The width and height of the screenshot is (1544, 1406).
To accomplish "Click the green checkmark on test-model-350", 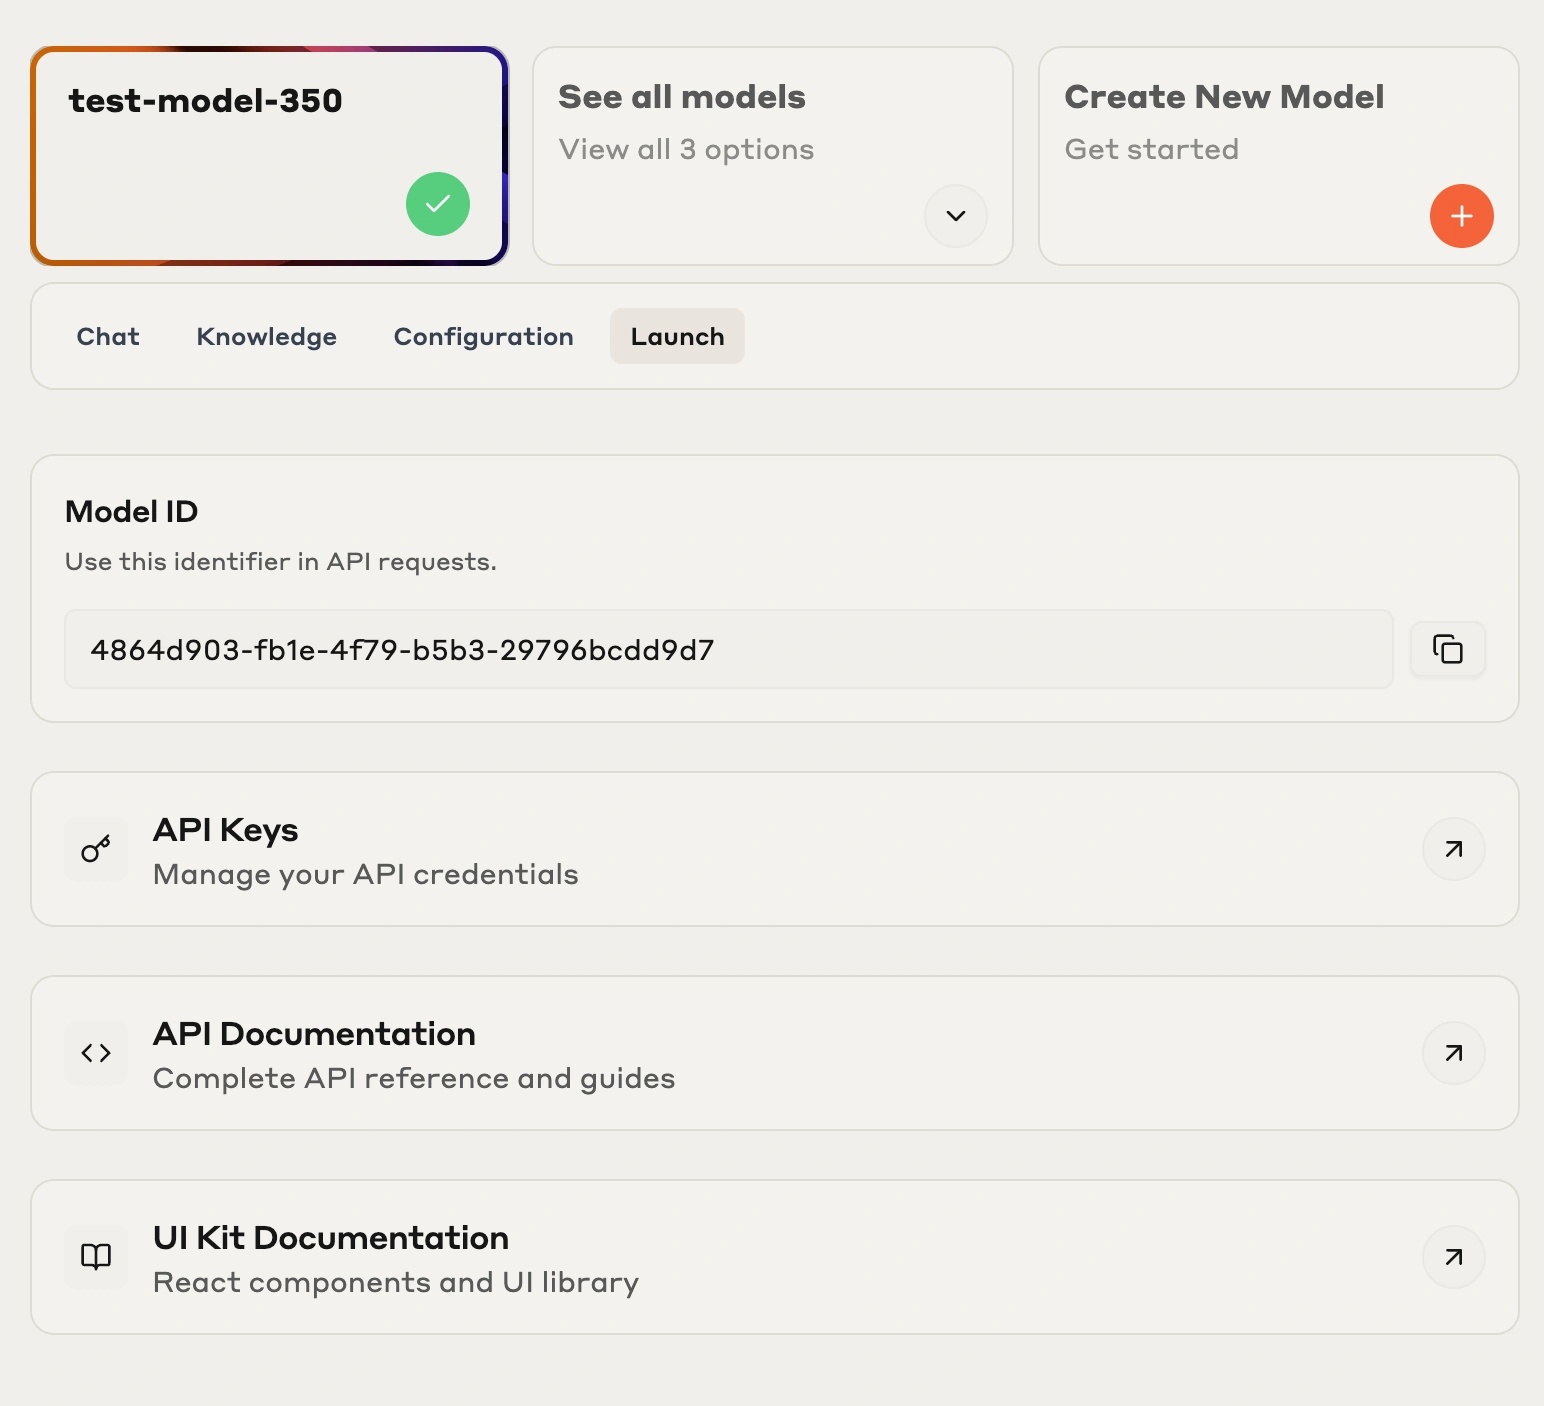I will pyautogui.click(x=437, y=204).
